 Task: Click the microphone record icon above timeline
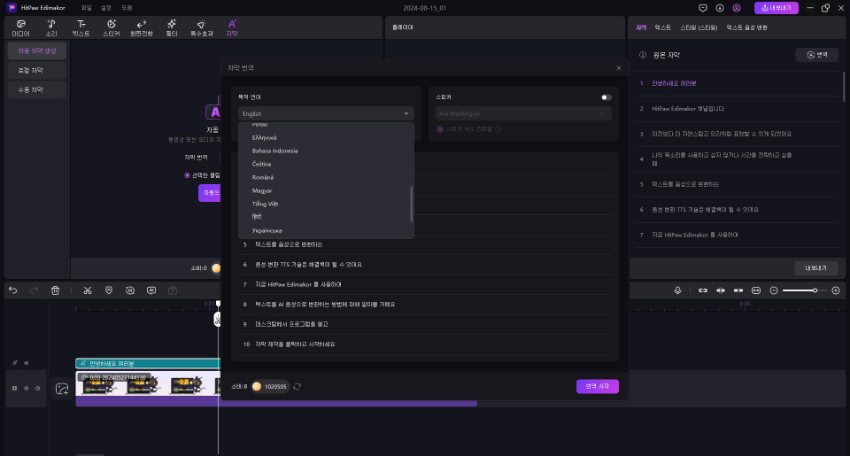pos(678,290)
